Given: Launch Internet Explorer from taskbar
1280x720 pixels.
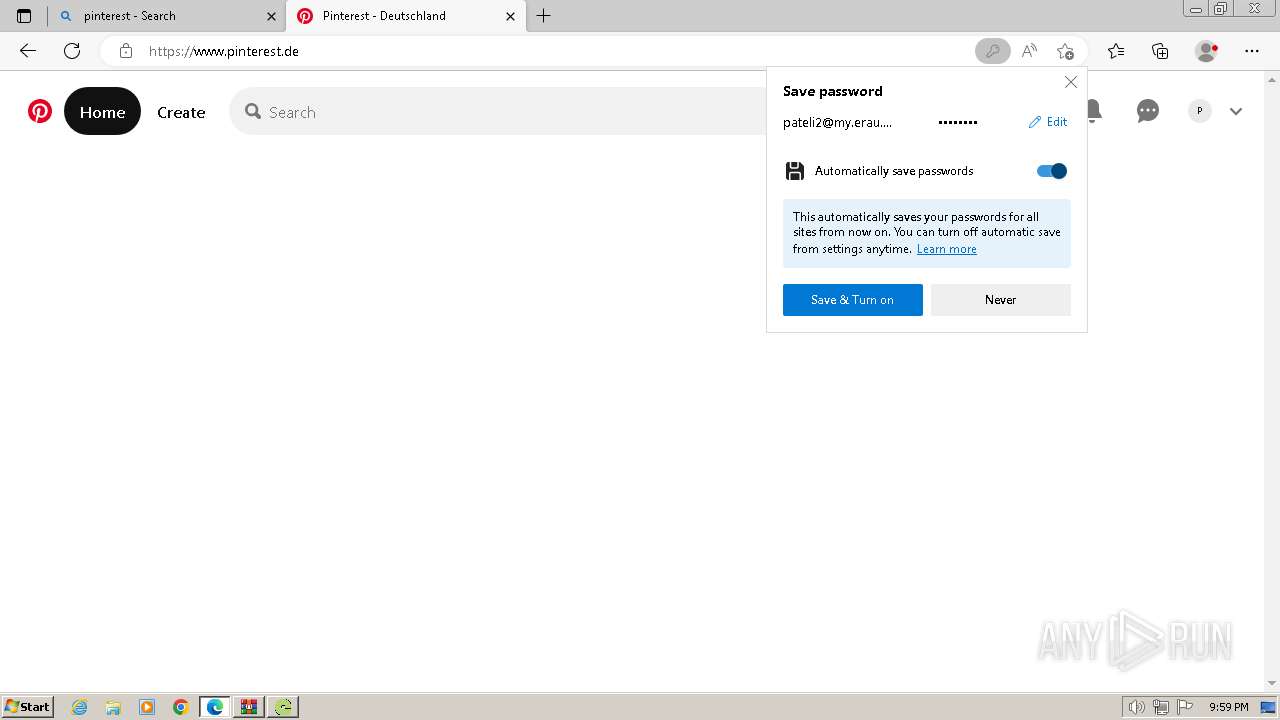Looking at the screenshot, I should point(80,707).
